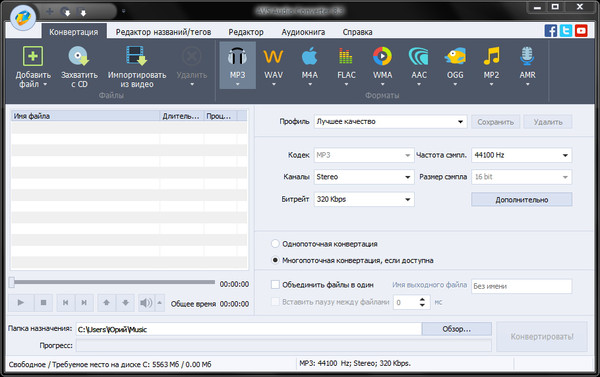Expand the WAV format options arrow
Image resolution: width=600 pixels, height=377 pixels.
pyautogui.click(x=273, y=84)
